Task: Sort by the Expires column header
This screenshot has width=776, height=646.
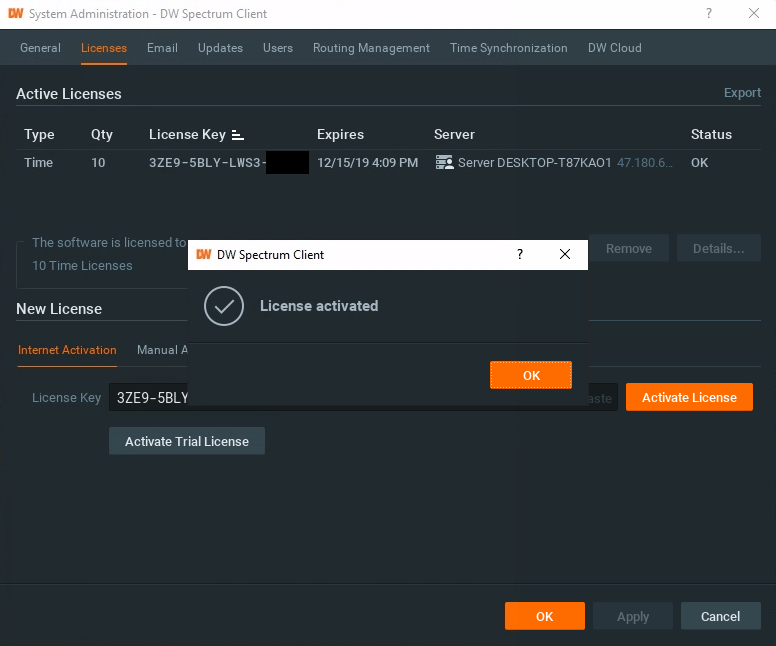Action: (340, 135)
